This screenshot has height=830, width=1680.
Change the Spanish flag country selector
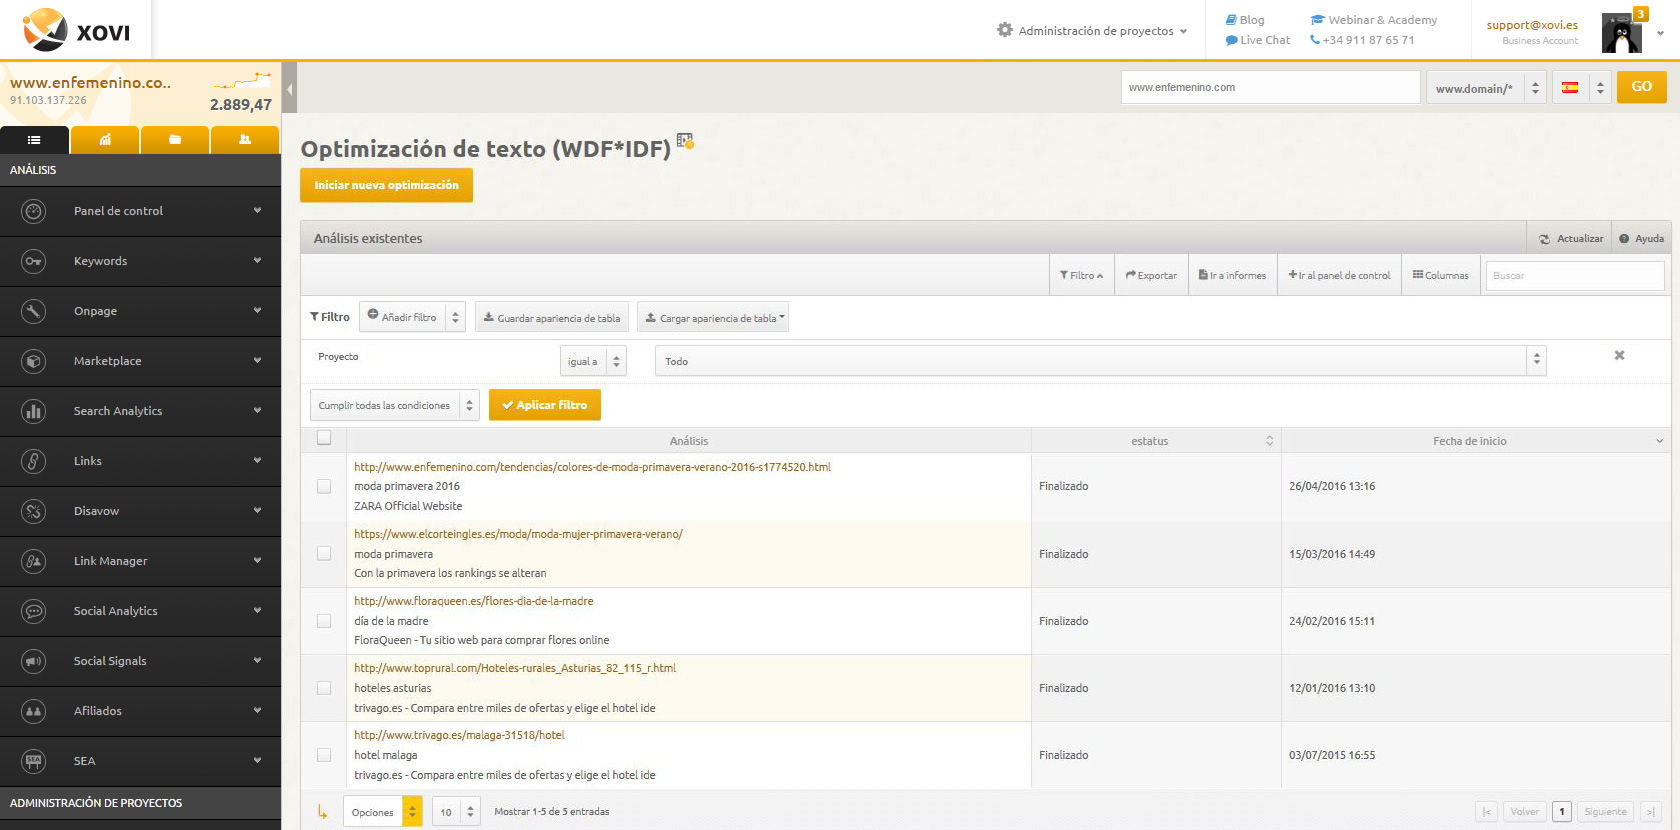(x=1581, y=88)
